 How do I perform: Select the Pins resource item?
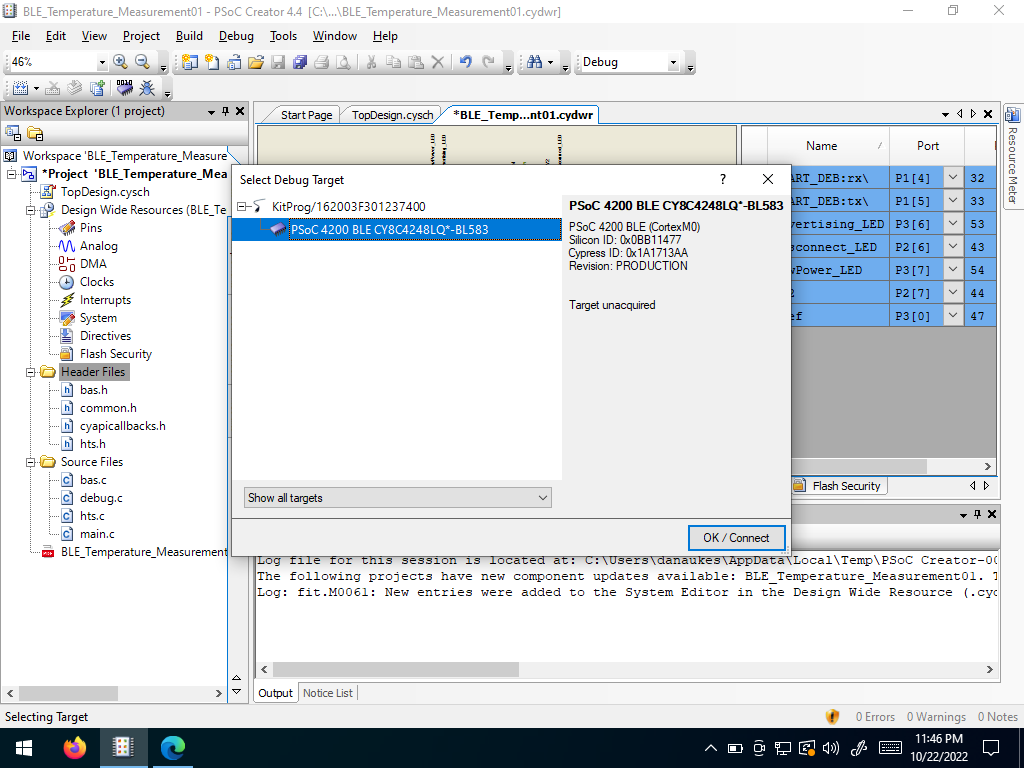tap(91, 228)
